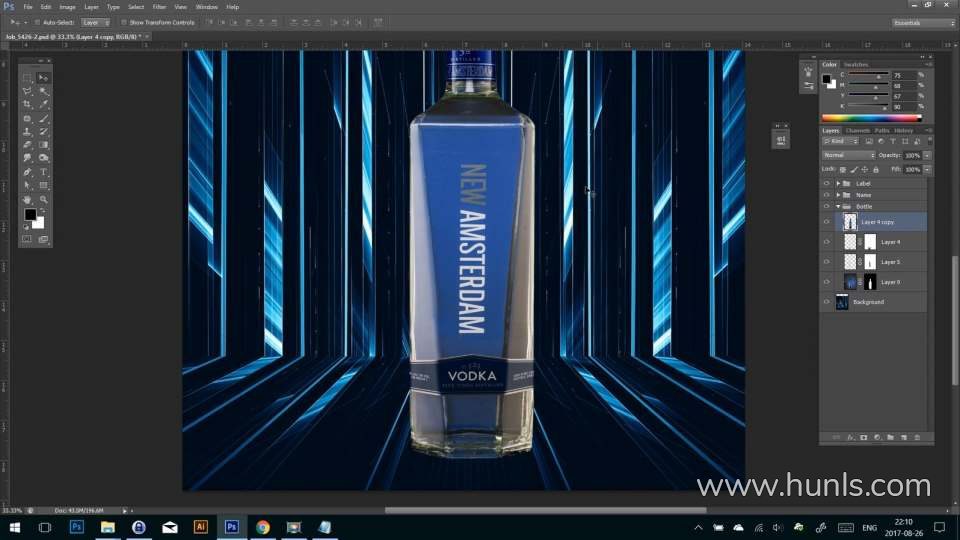Select the Lasso tool
Image resolution: width=960 pixels, height=540 pixels.
pyautogui.click(x=27, y=91)
